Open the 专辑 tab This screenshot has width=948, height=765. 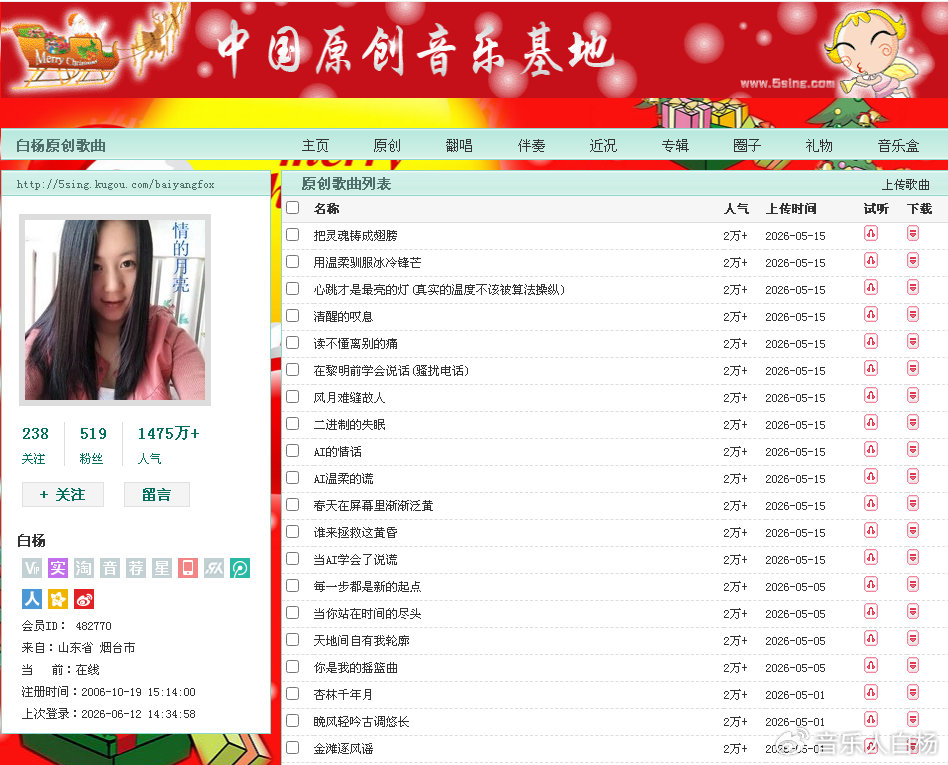675,146
